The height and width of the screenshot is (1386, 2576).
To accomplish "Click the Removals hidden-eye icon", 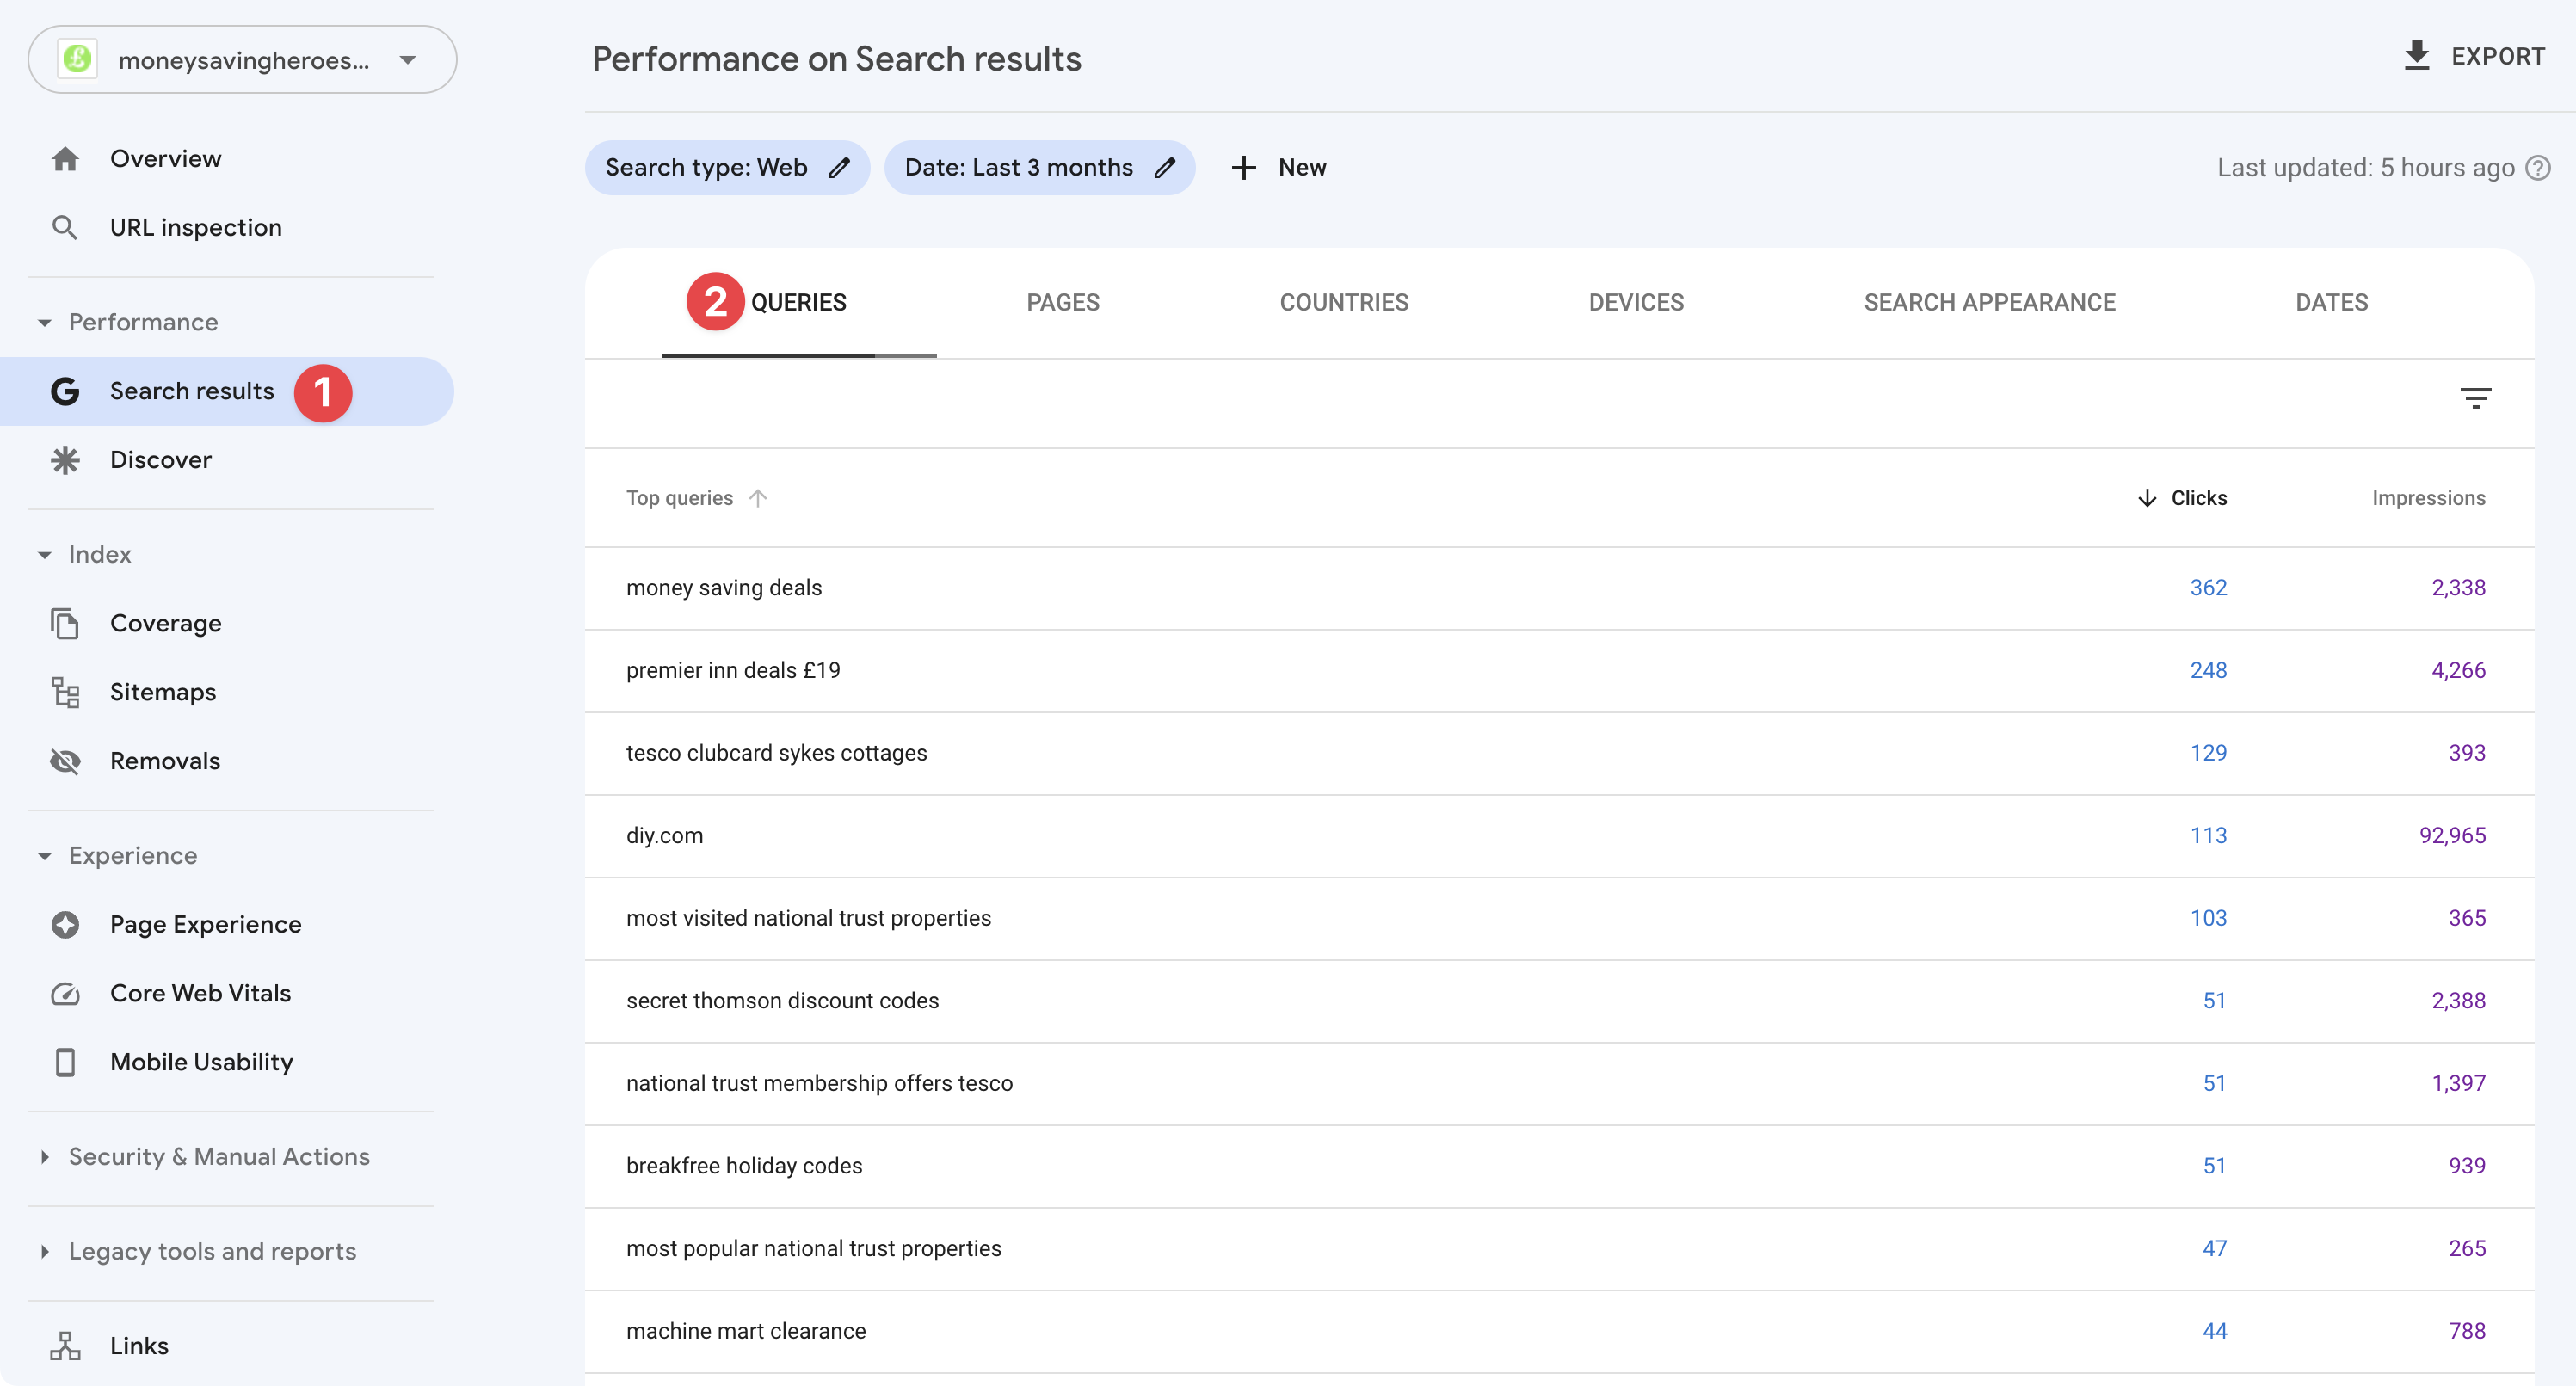I will point(65,761).
